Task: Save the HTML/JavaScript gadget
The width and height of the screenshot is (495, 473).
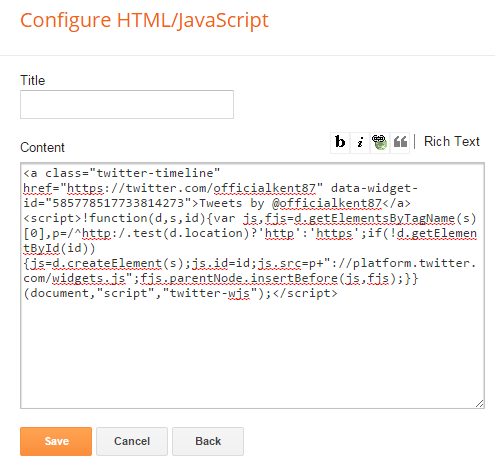Action: pos(56,441)
